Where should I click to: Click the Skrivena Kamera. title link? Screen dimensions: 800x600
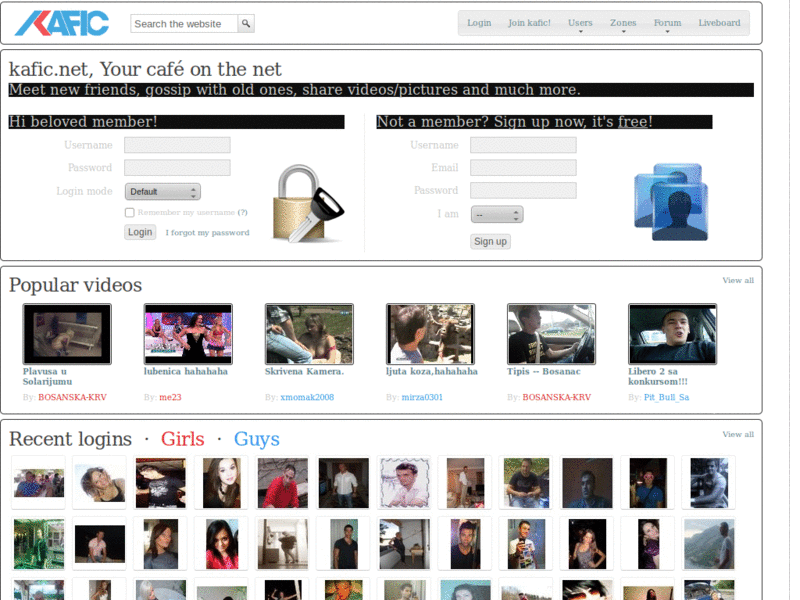pos(305,371)
